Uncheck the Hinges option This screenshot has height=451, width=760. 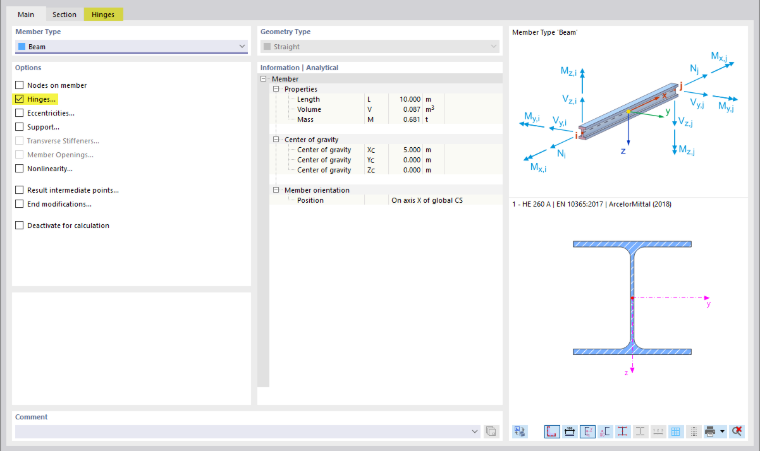[x=19, y=99]
